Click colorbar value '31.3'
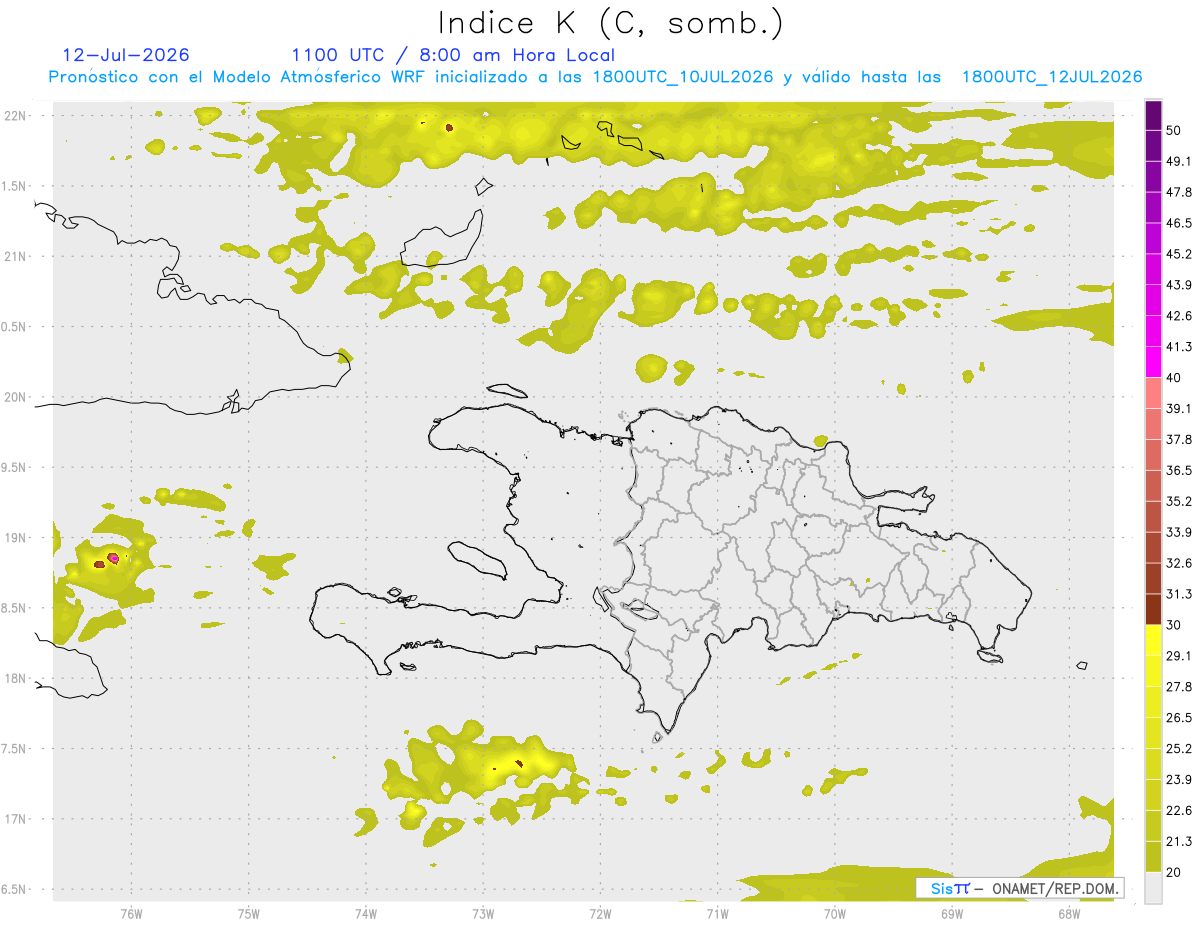The width and height of the screenshot is (1200, 927). click(x=1179, y=594)
